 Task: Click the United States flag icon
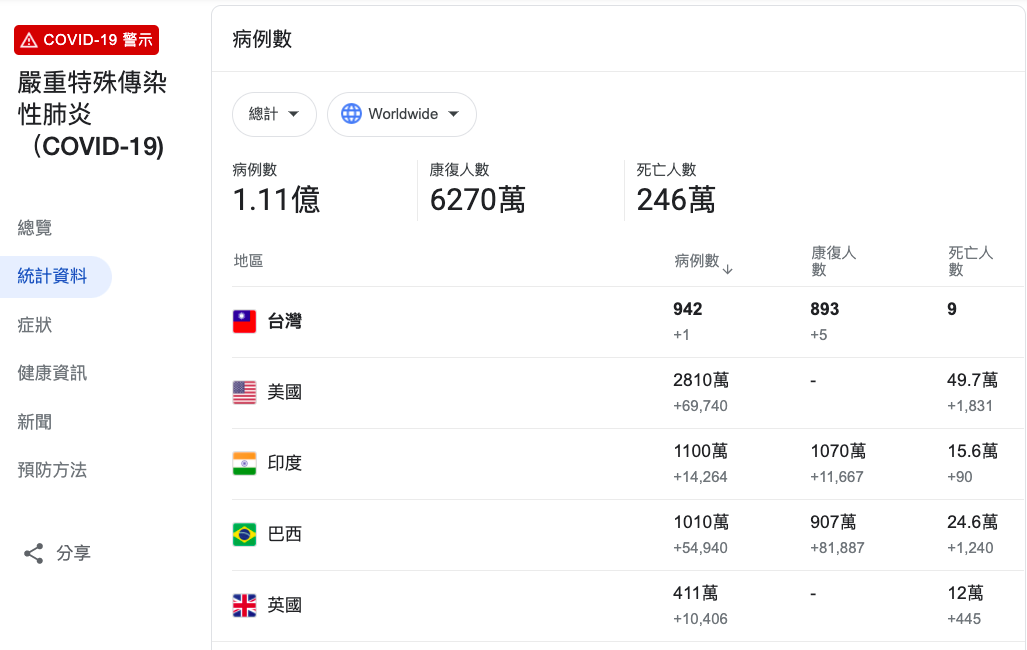(244, 392)
